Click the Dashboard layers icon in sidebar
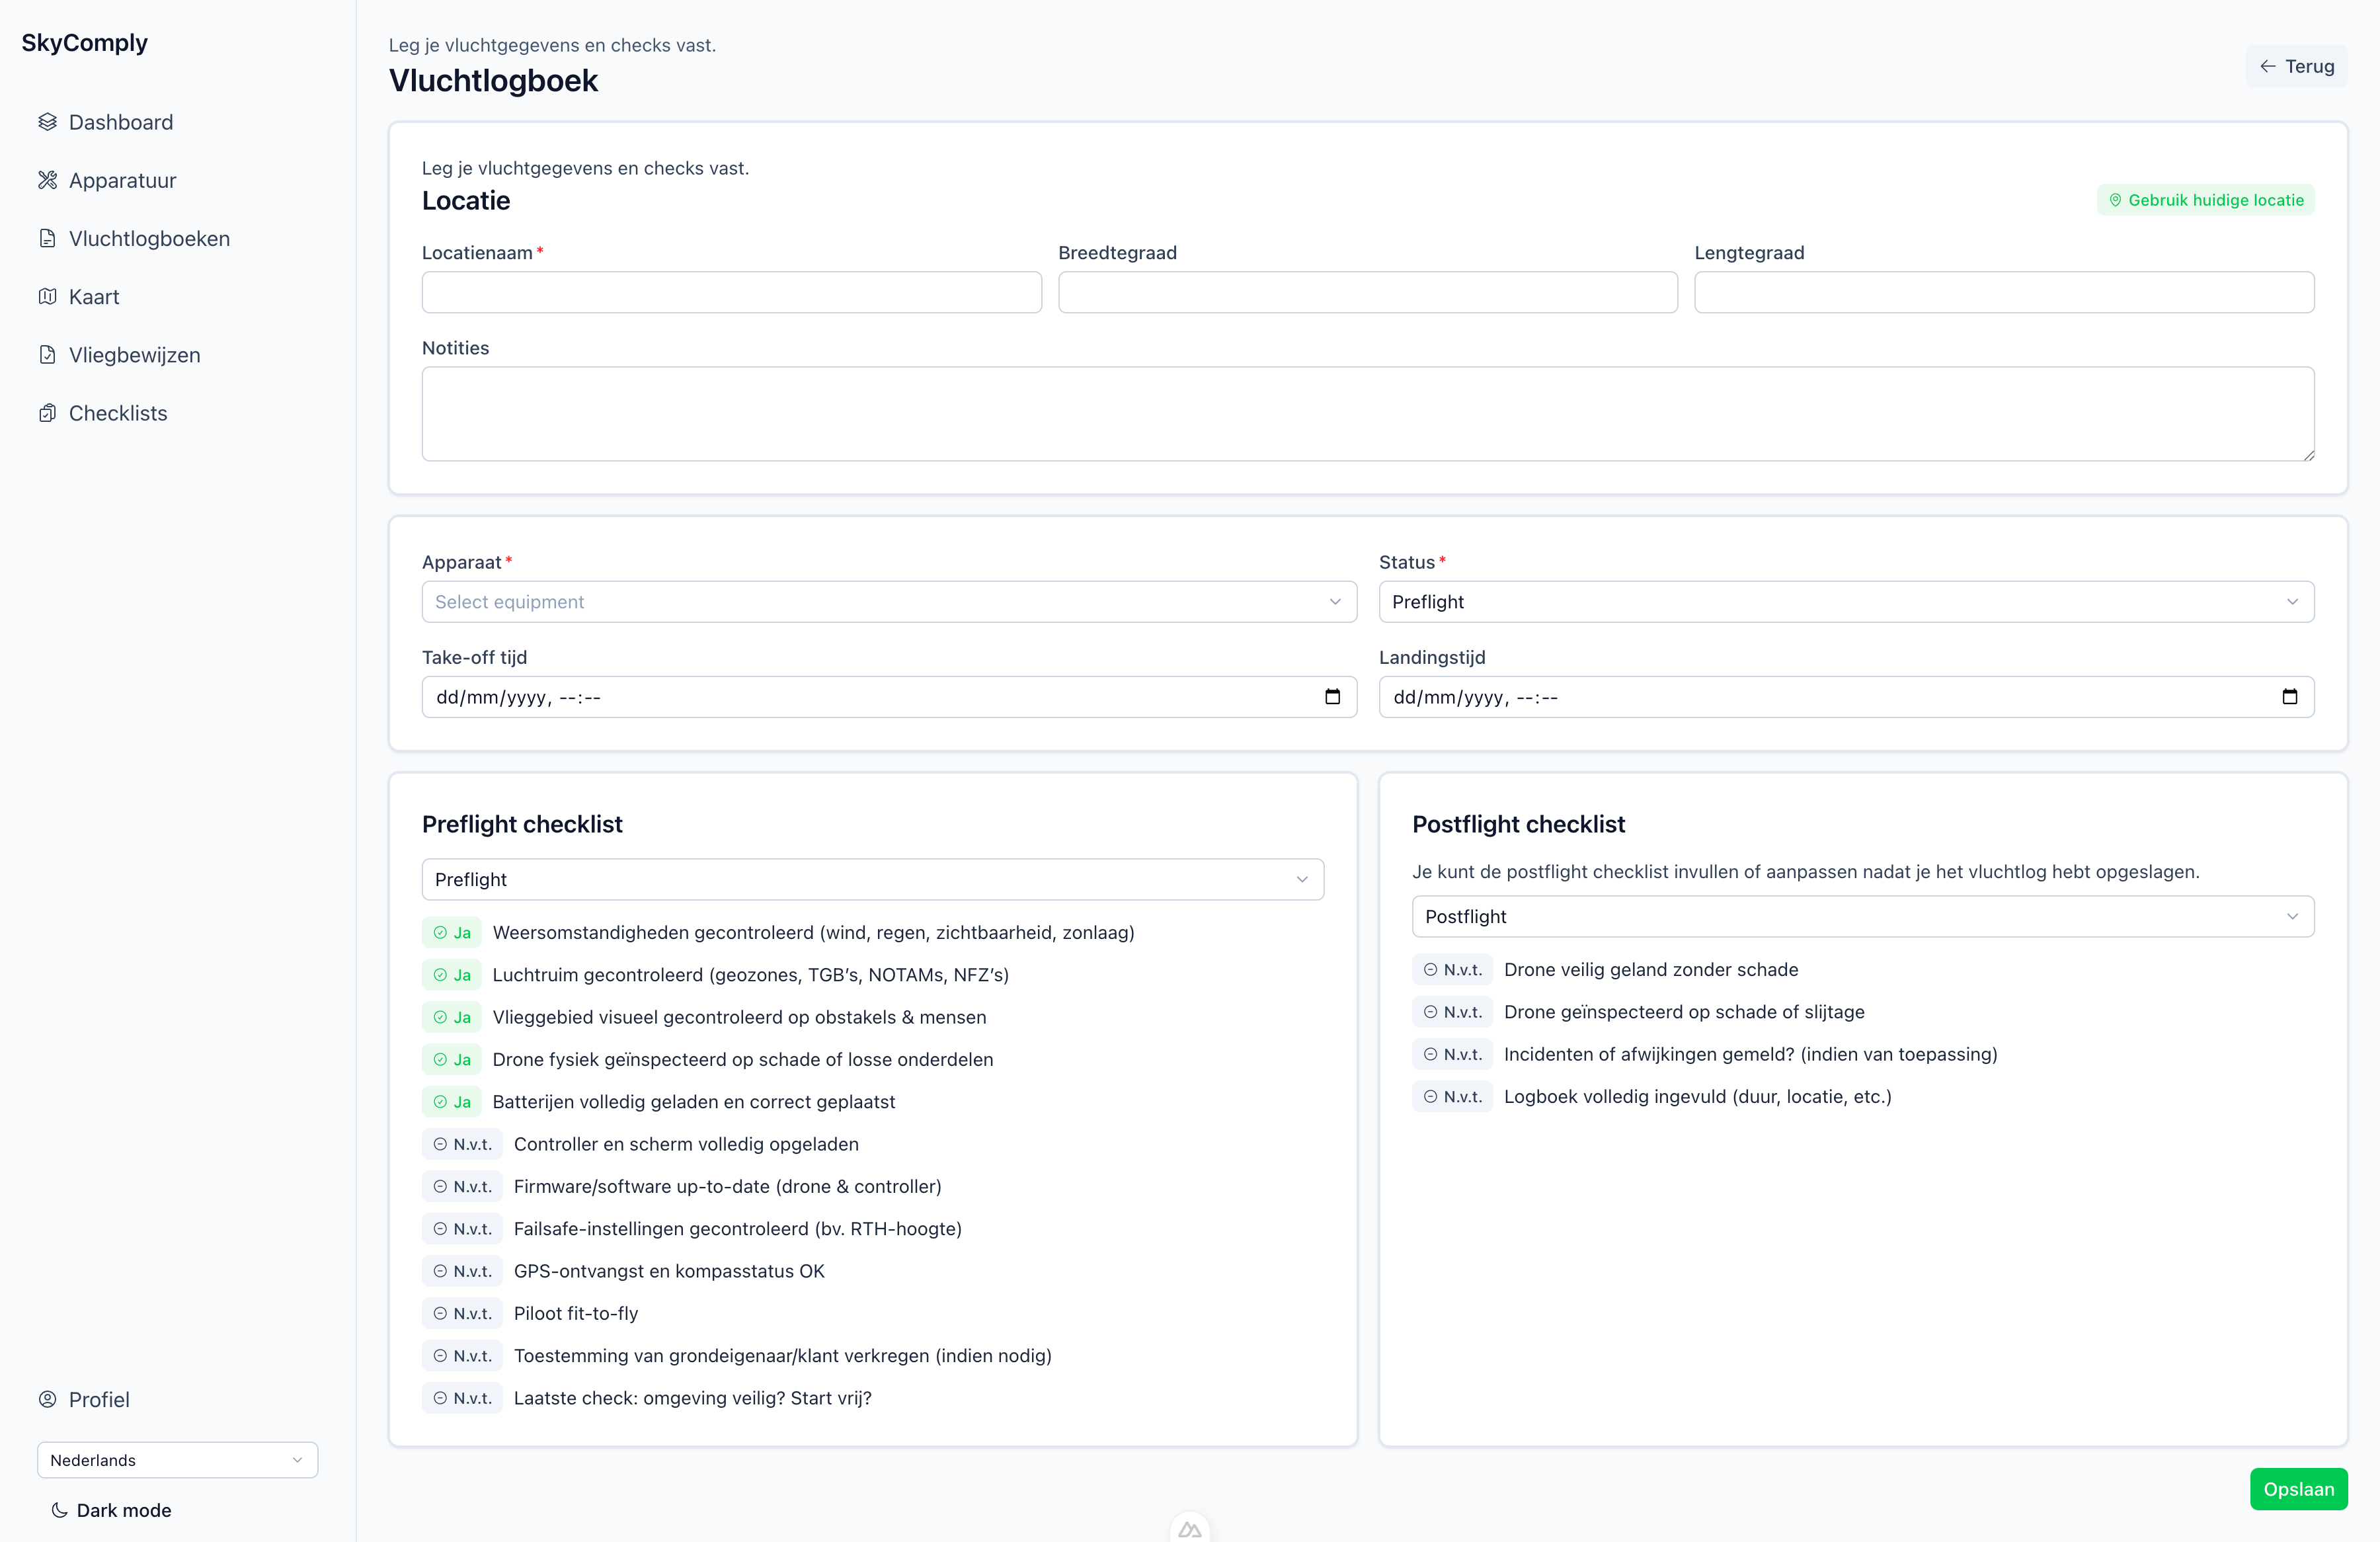Viewport: 2380px width, 1542px height. (x=47, y=122)
